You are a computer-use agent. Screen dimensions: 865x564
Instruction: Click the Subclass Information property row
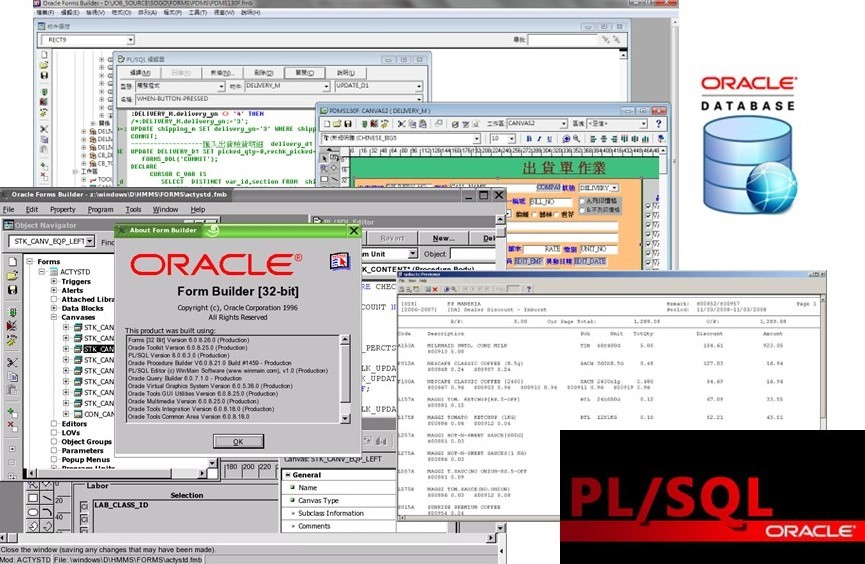339,513
